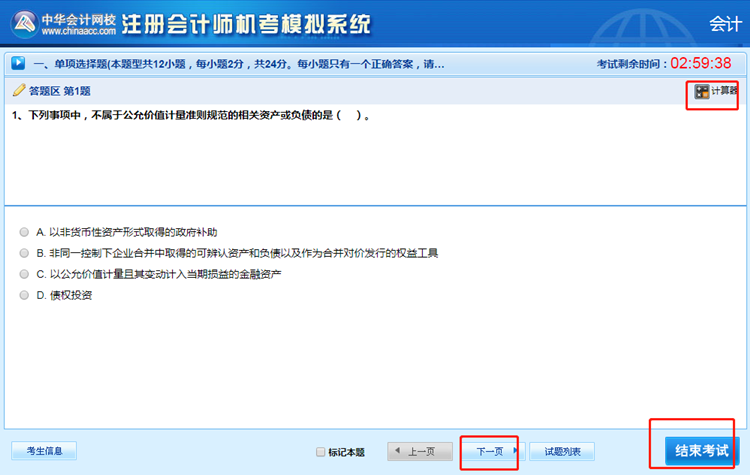The height and width of the screenshot is (475, 750).
Task: Open the 试题列表 question list
Action: (x=562, y=451)
